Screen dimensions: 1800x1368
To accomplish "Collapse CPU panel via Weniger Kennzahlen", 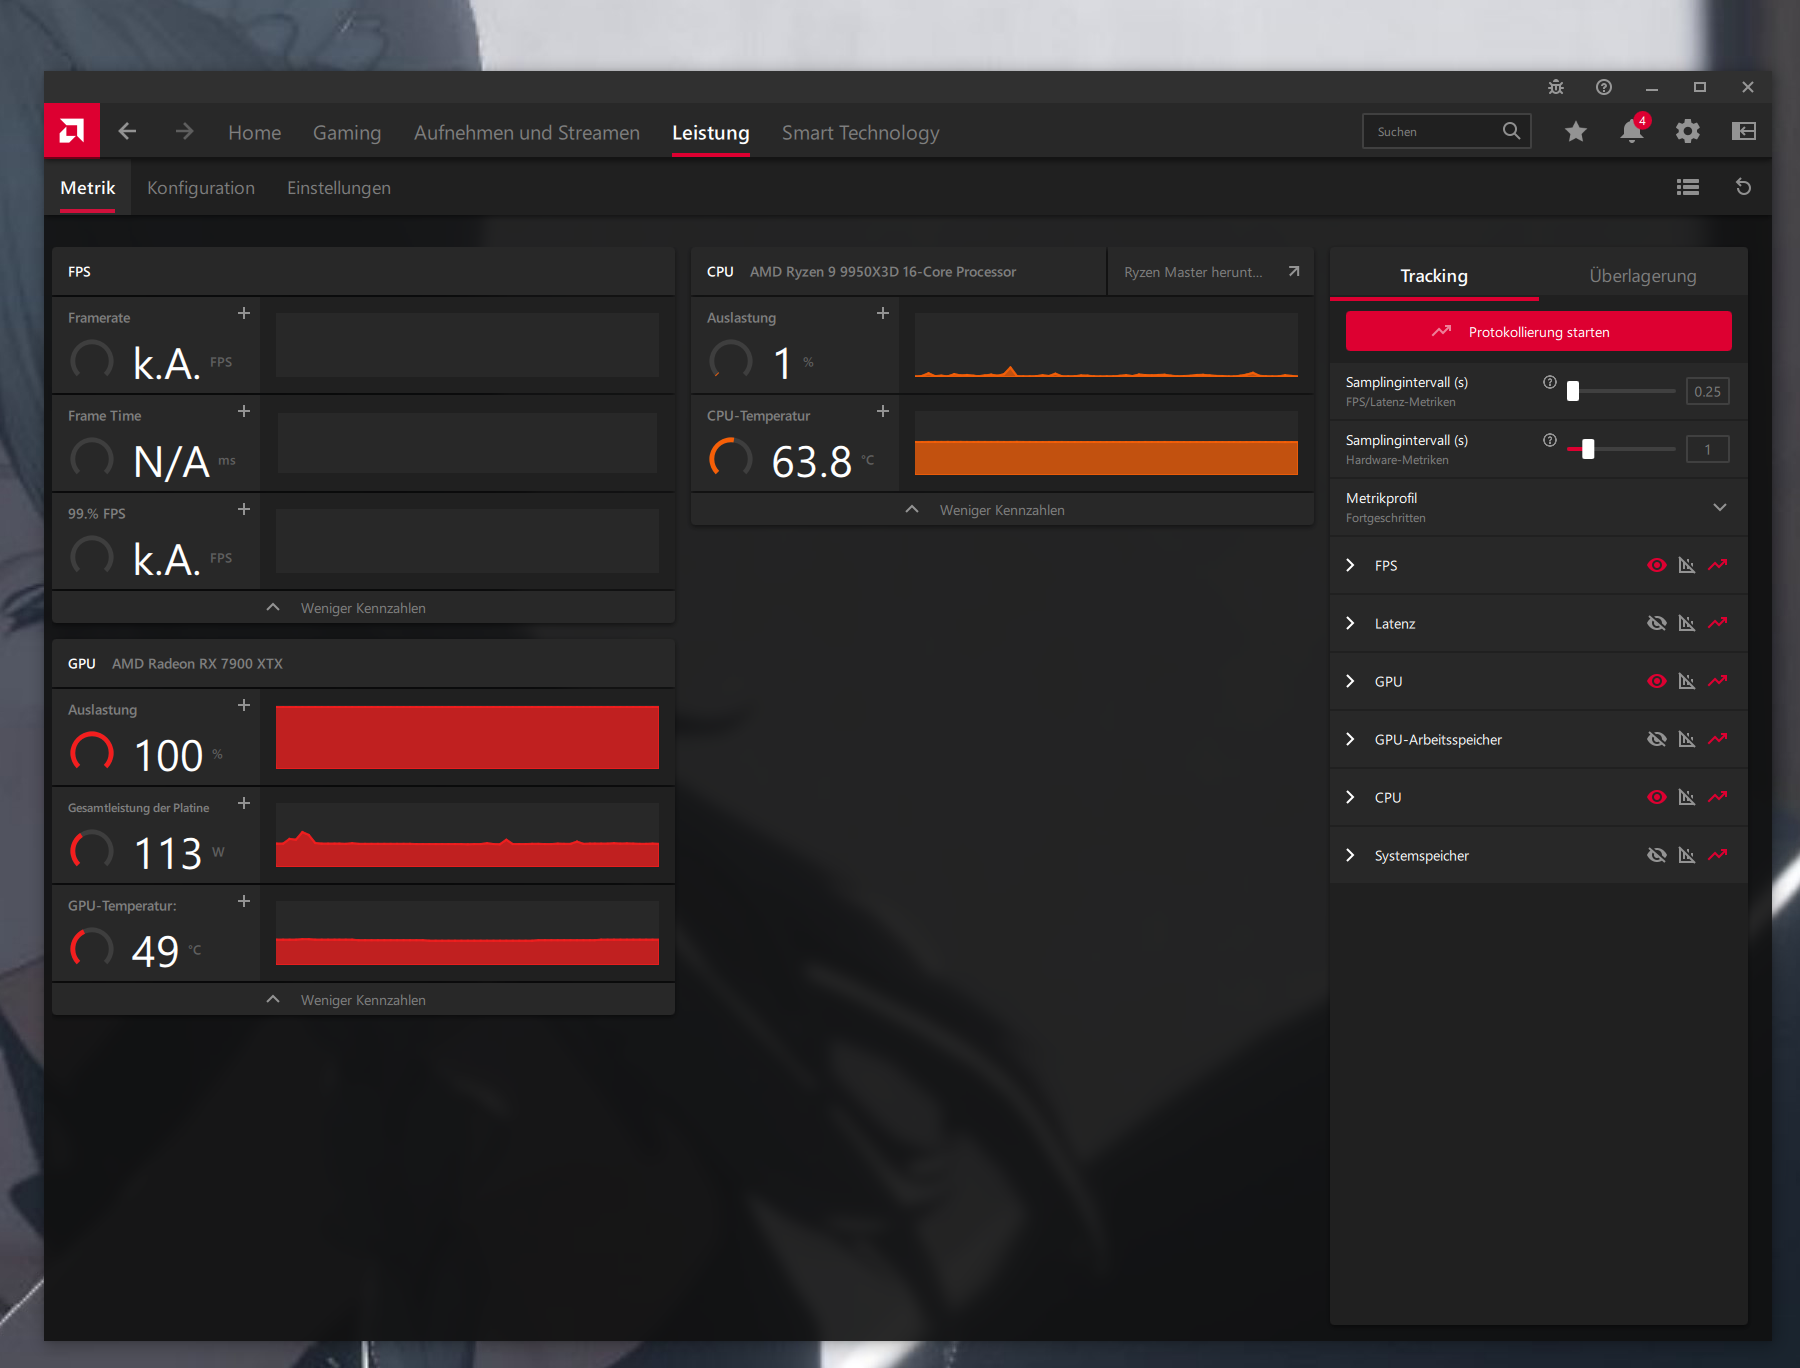I will [1002, 509].
